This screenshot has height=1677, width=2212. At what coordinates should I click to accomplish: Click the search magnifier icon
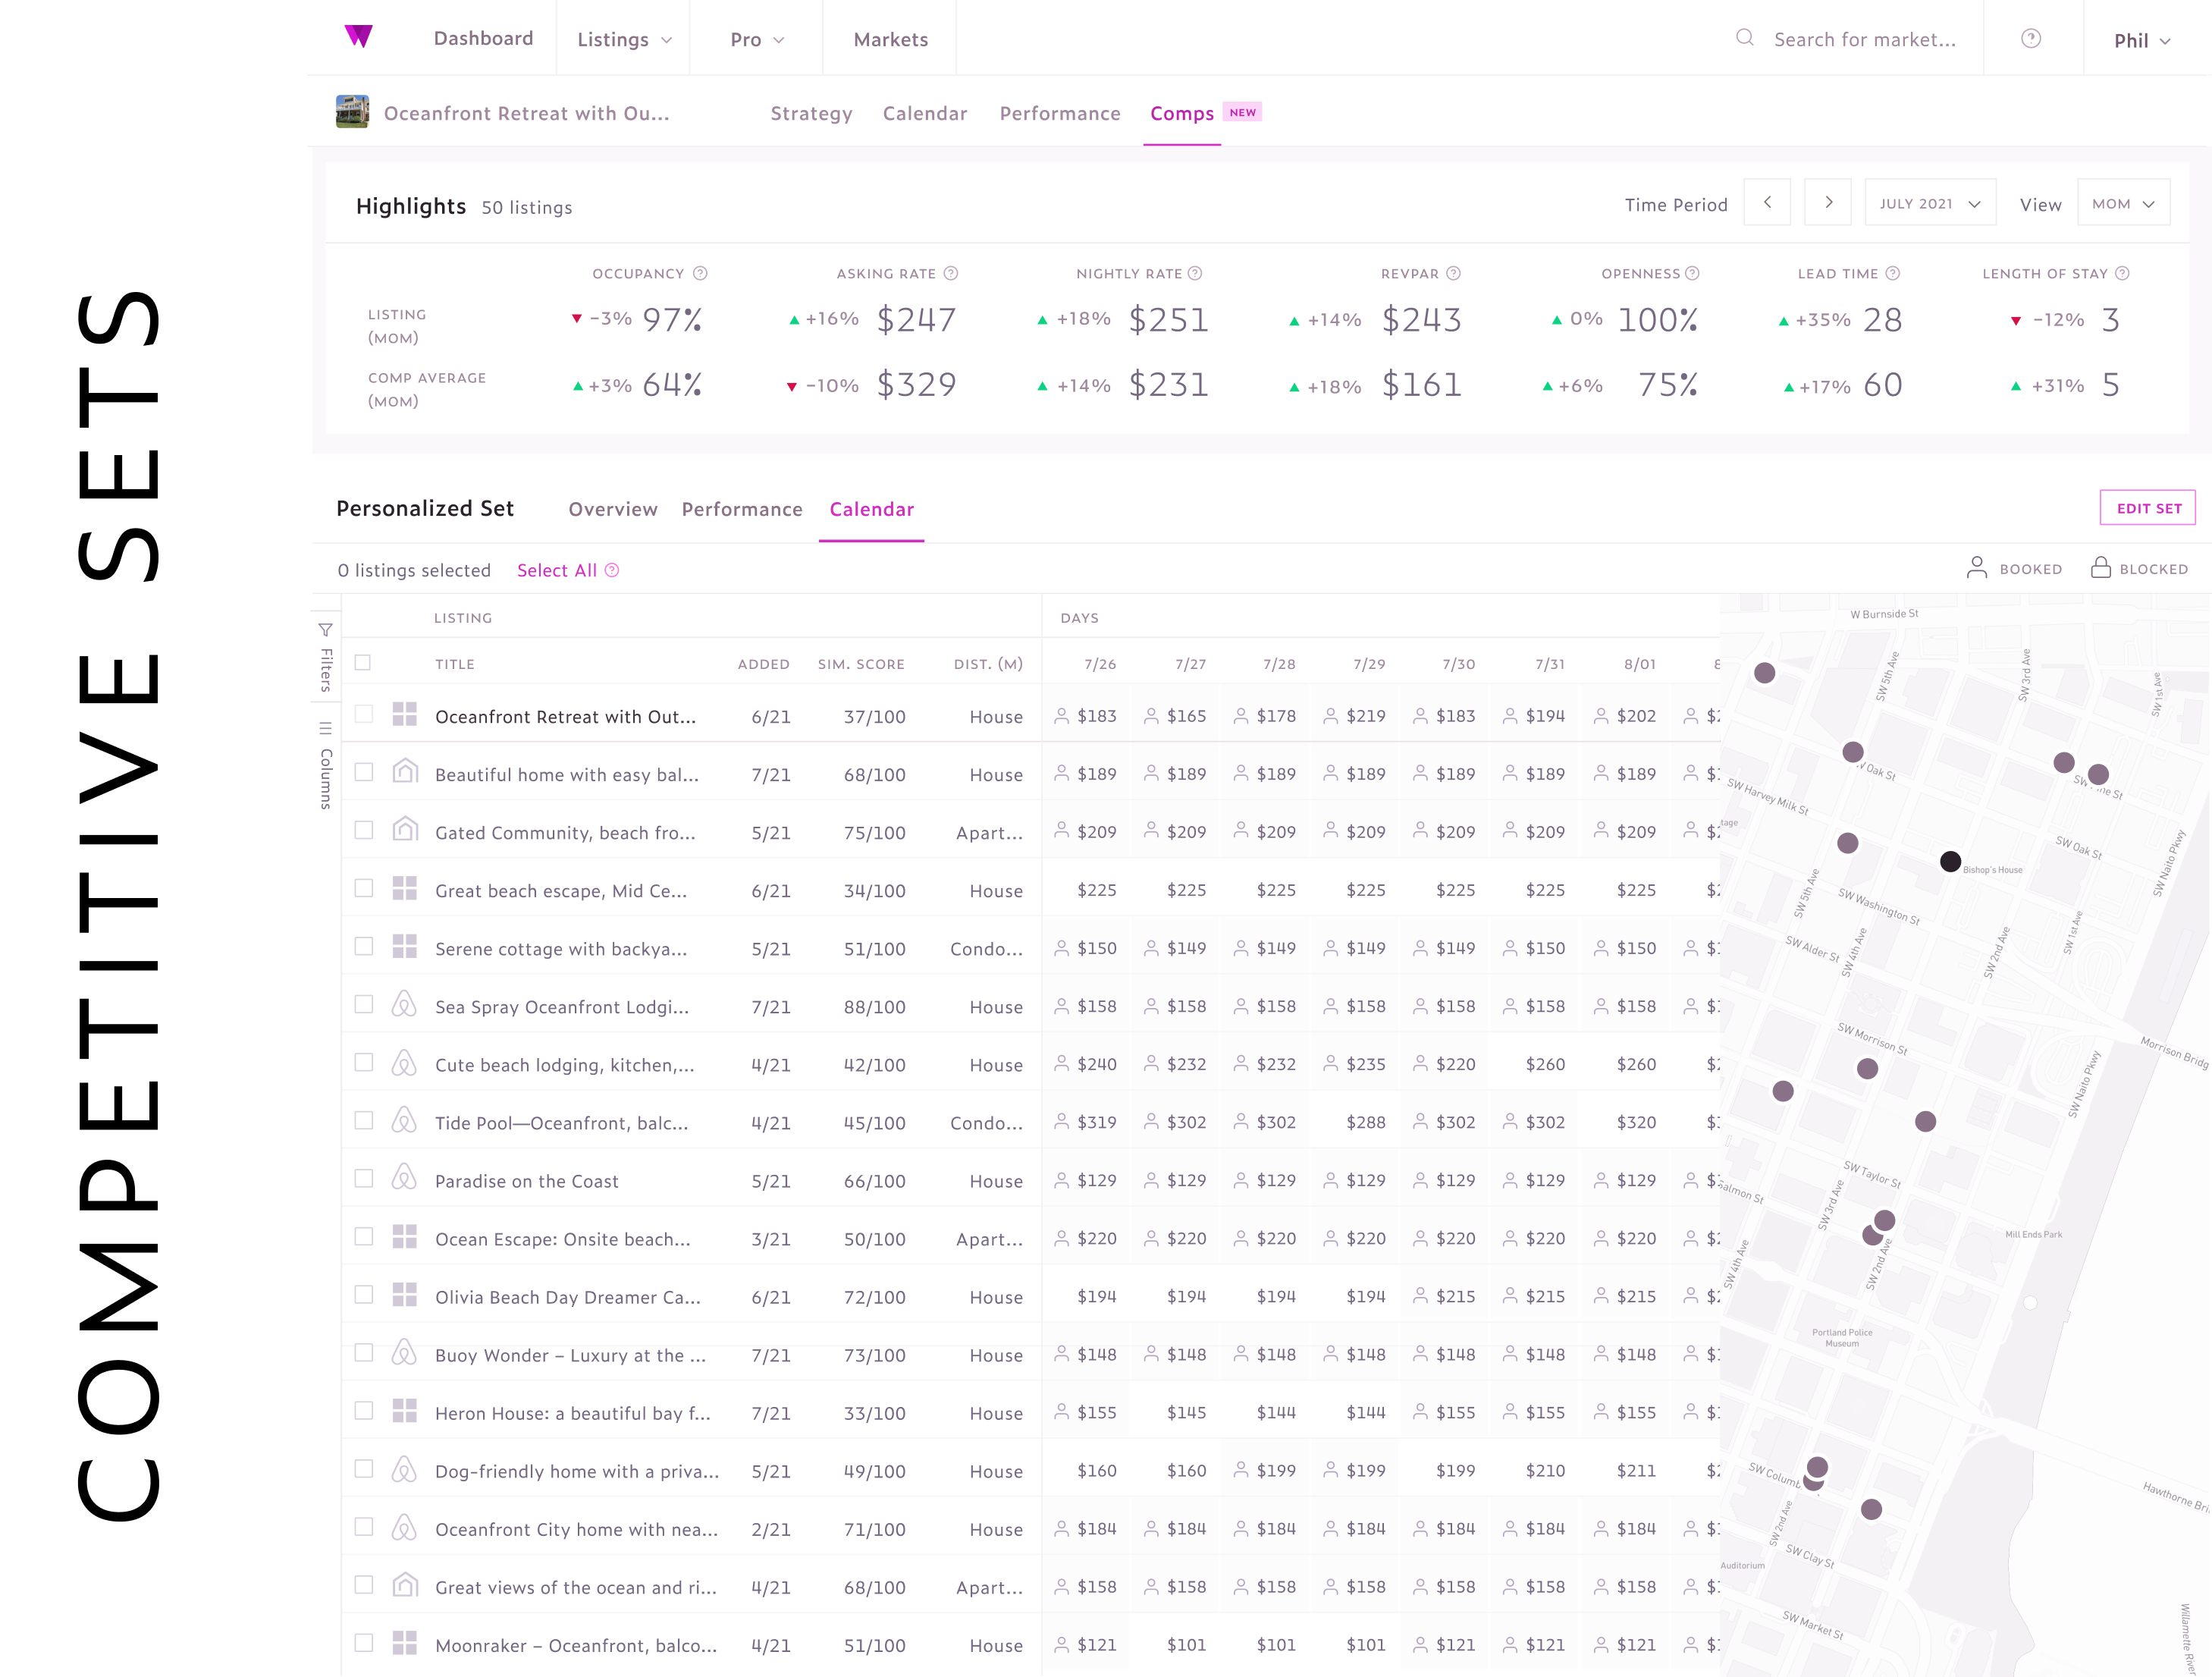[x=1744, y=38]
